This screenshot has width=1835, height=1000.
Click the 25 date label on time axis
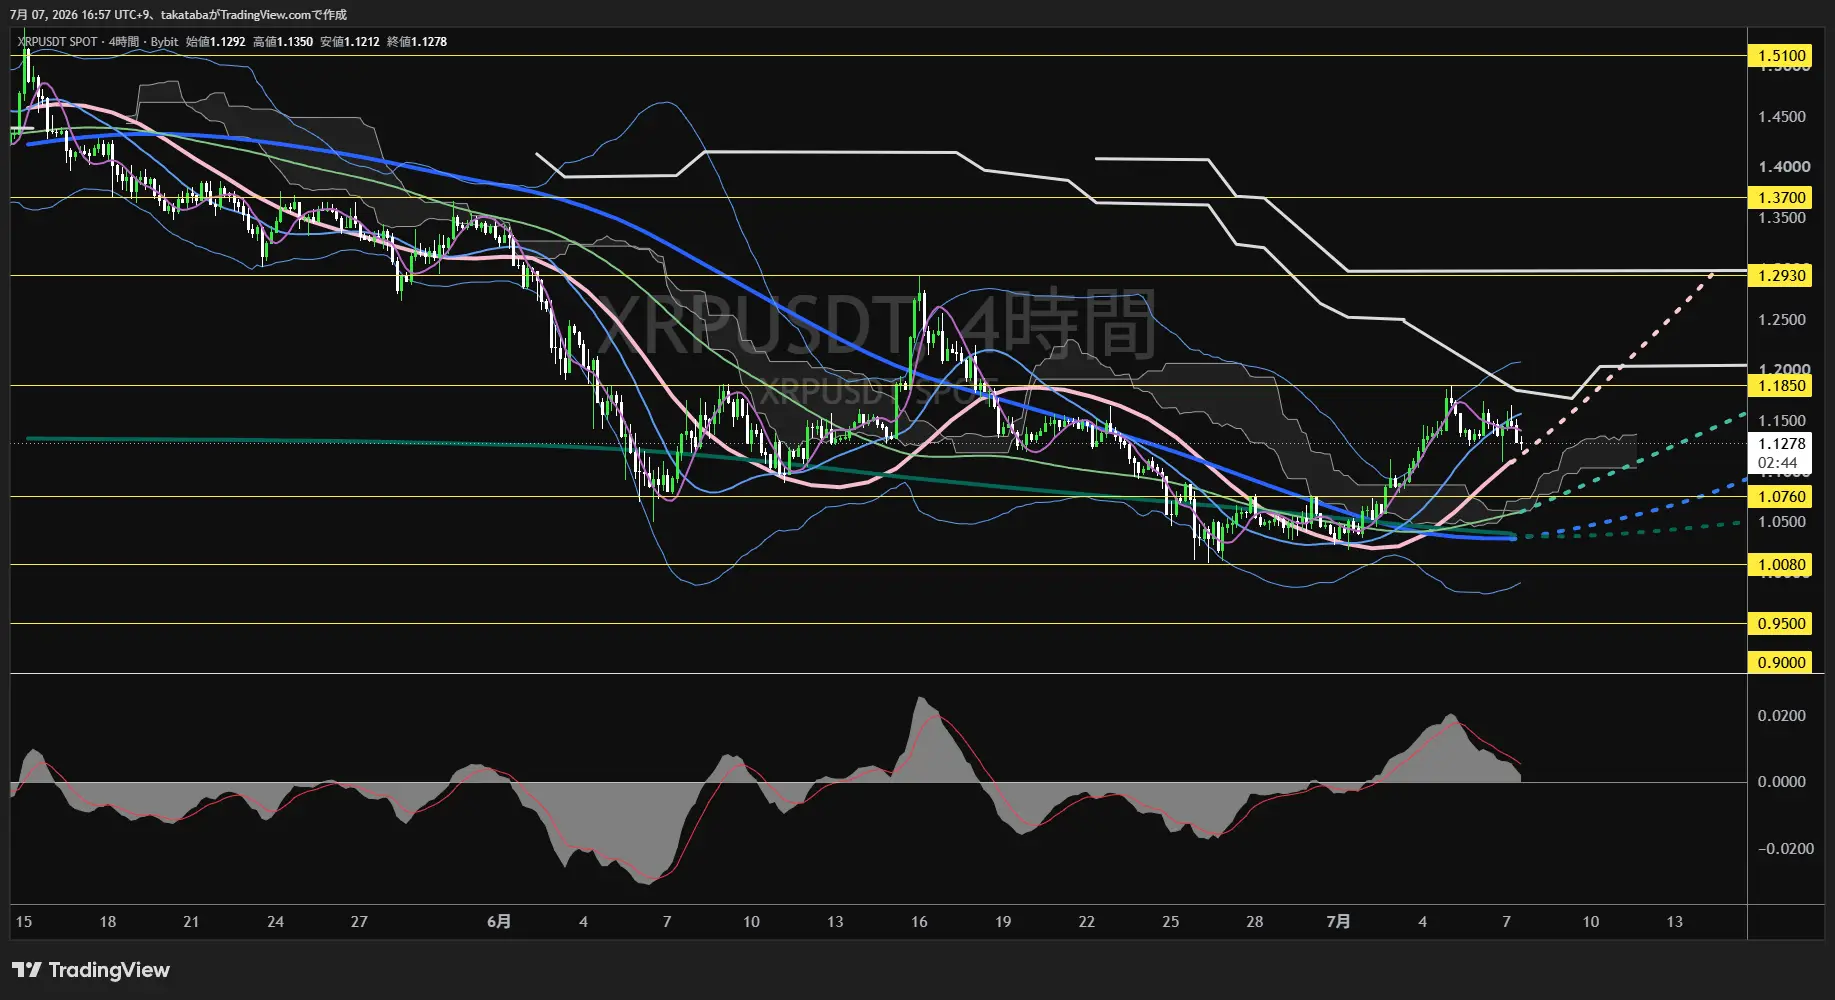1171,922
